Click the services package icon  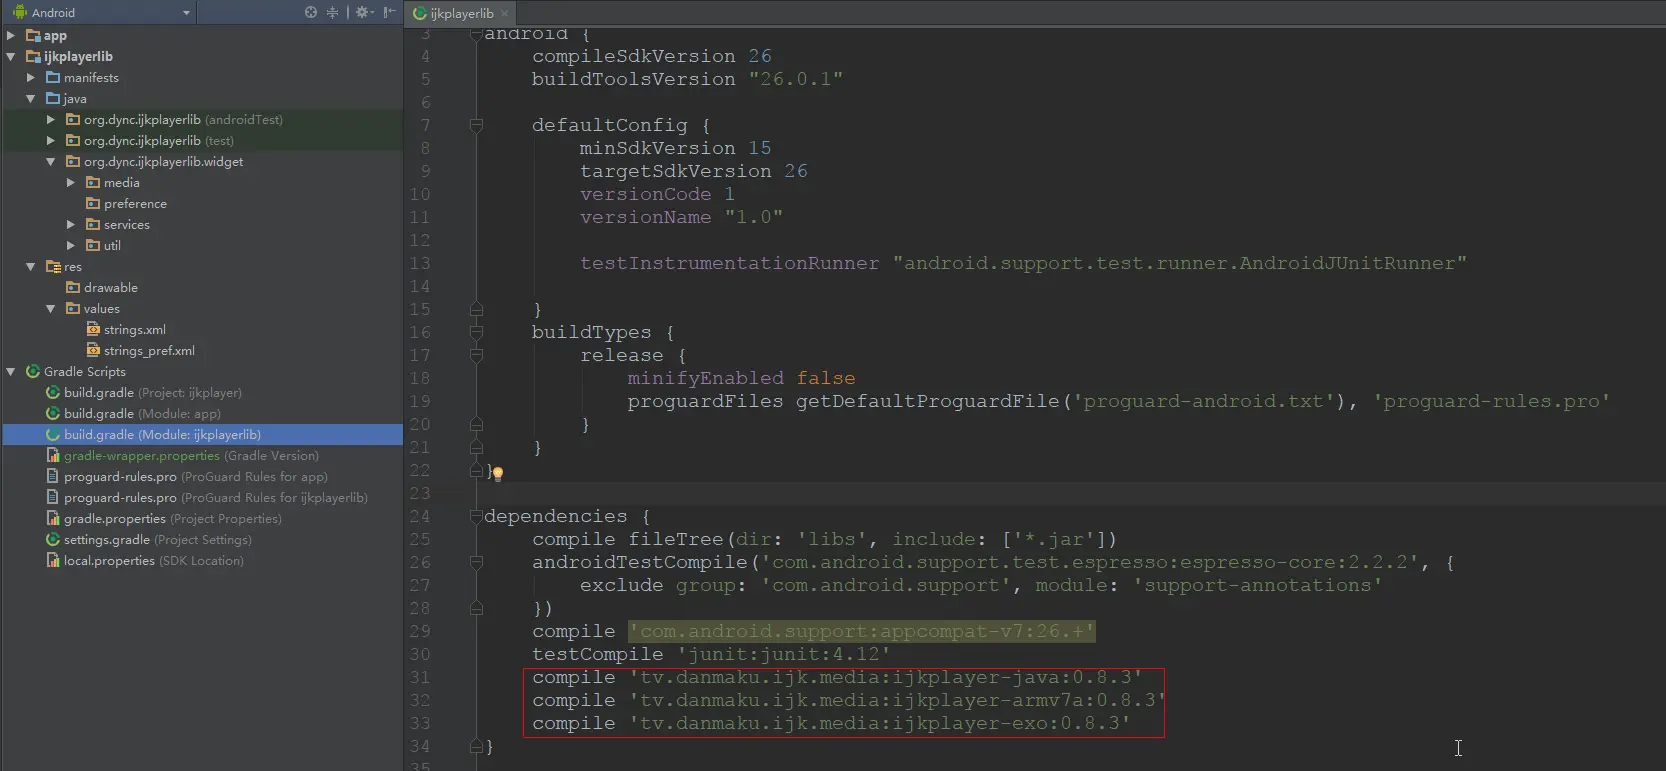(x=93, y=224)
